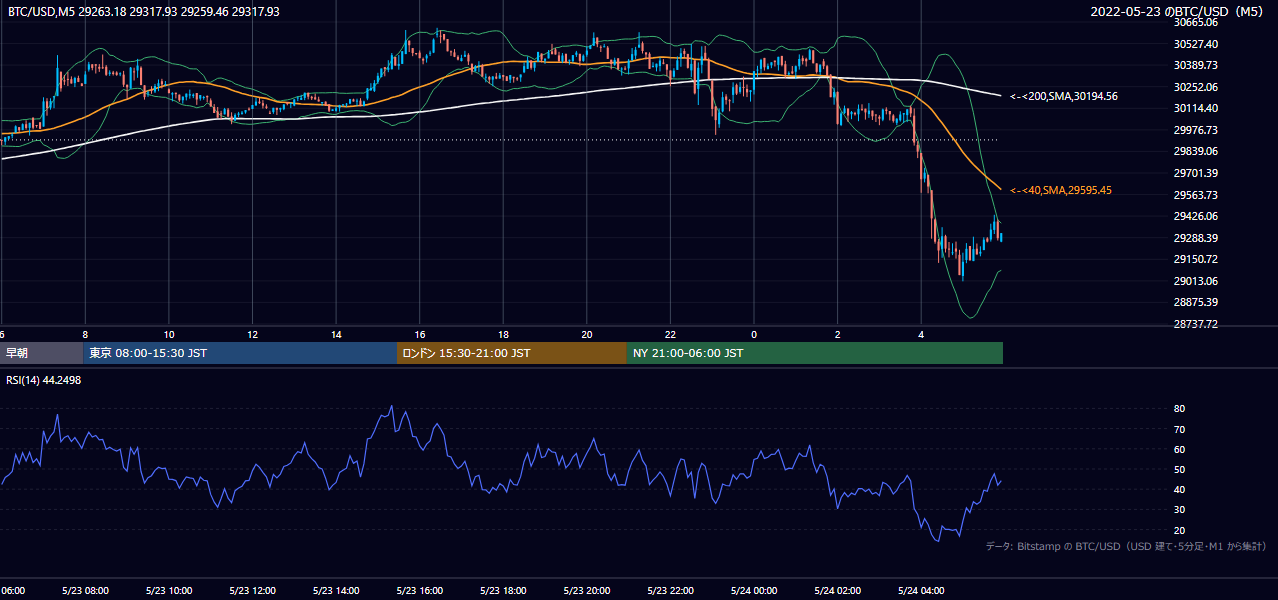Screen dimensions: 1278x600
Task: Click the 5/23 08:00 time label
Action: pos(84,591)
